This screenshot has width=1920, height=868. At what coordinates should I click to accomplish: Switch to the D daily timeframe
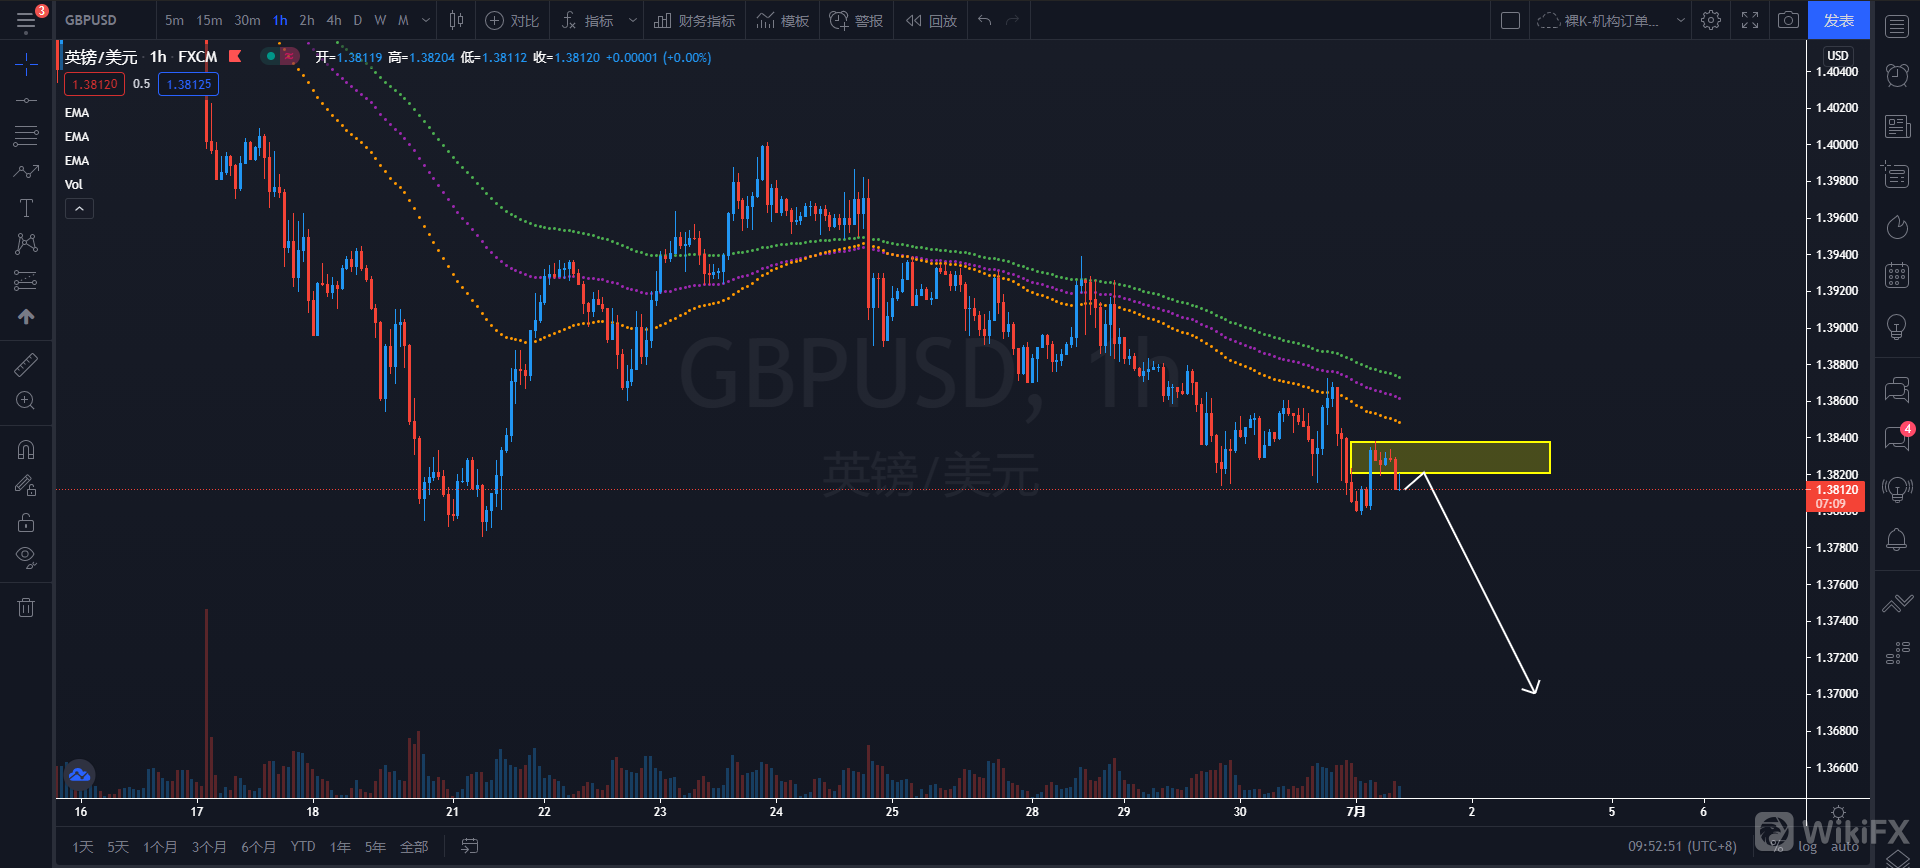(358, 20)
